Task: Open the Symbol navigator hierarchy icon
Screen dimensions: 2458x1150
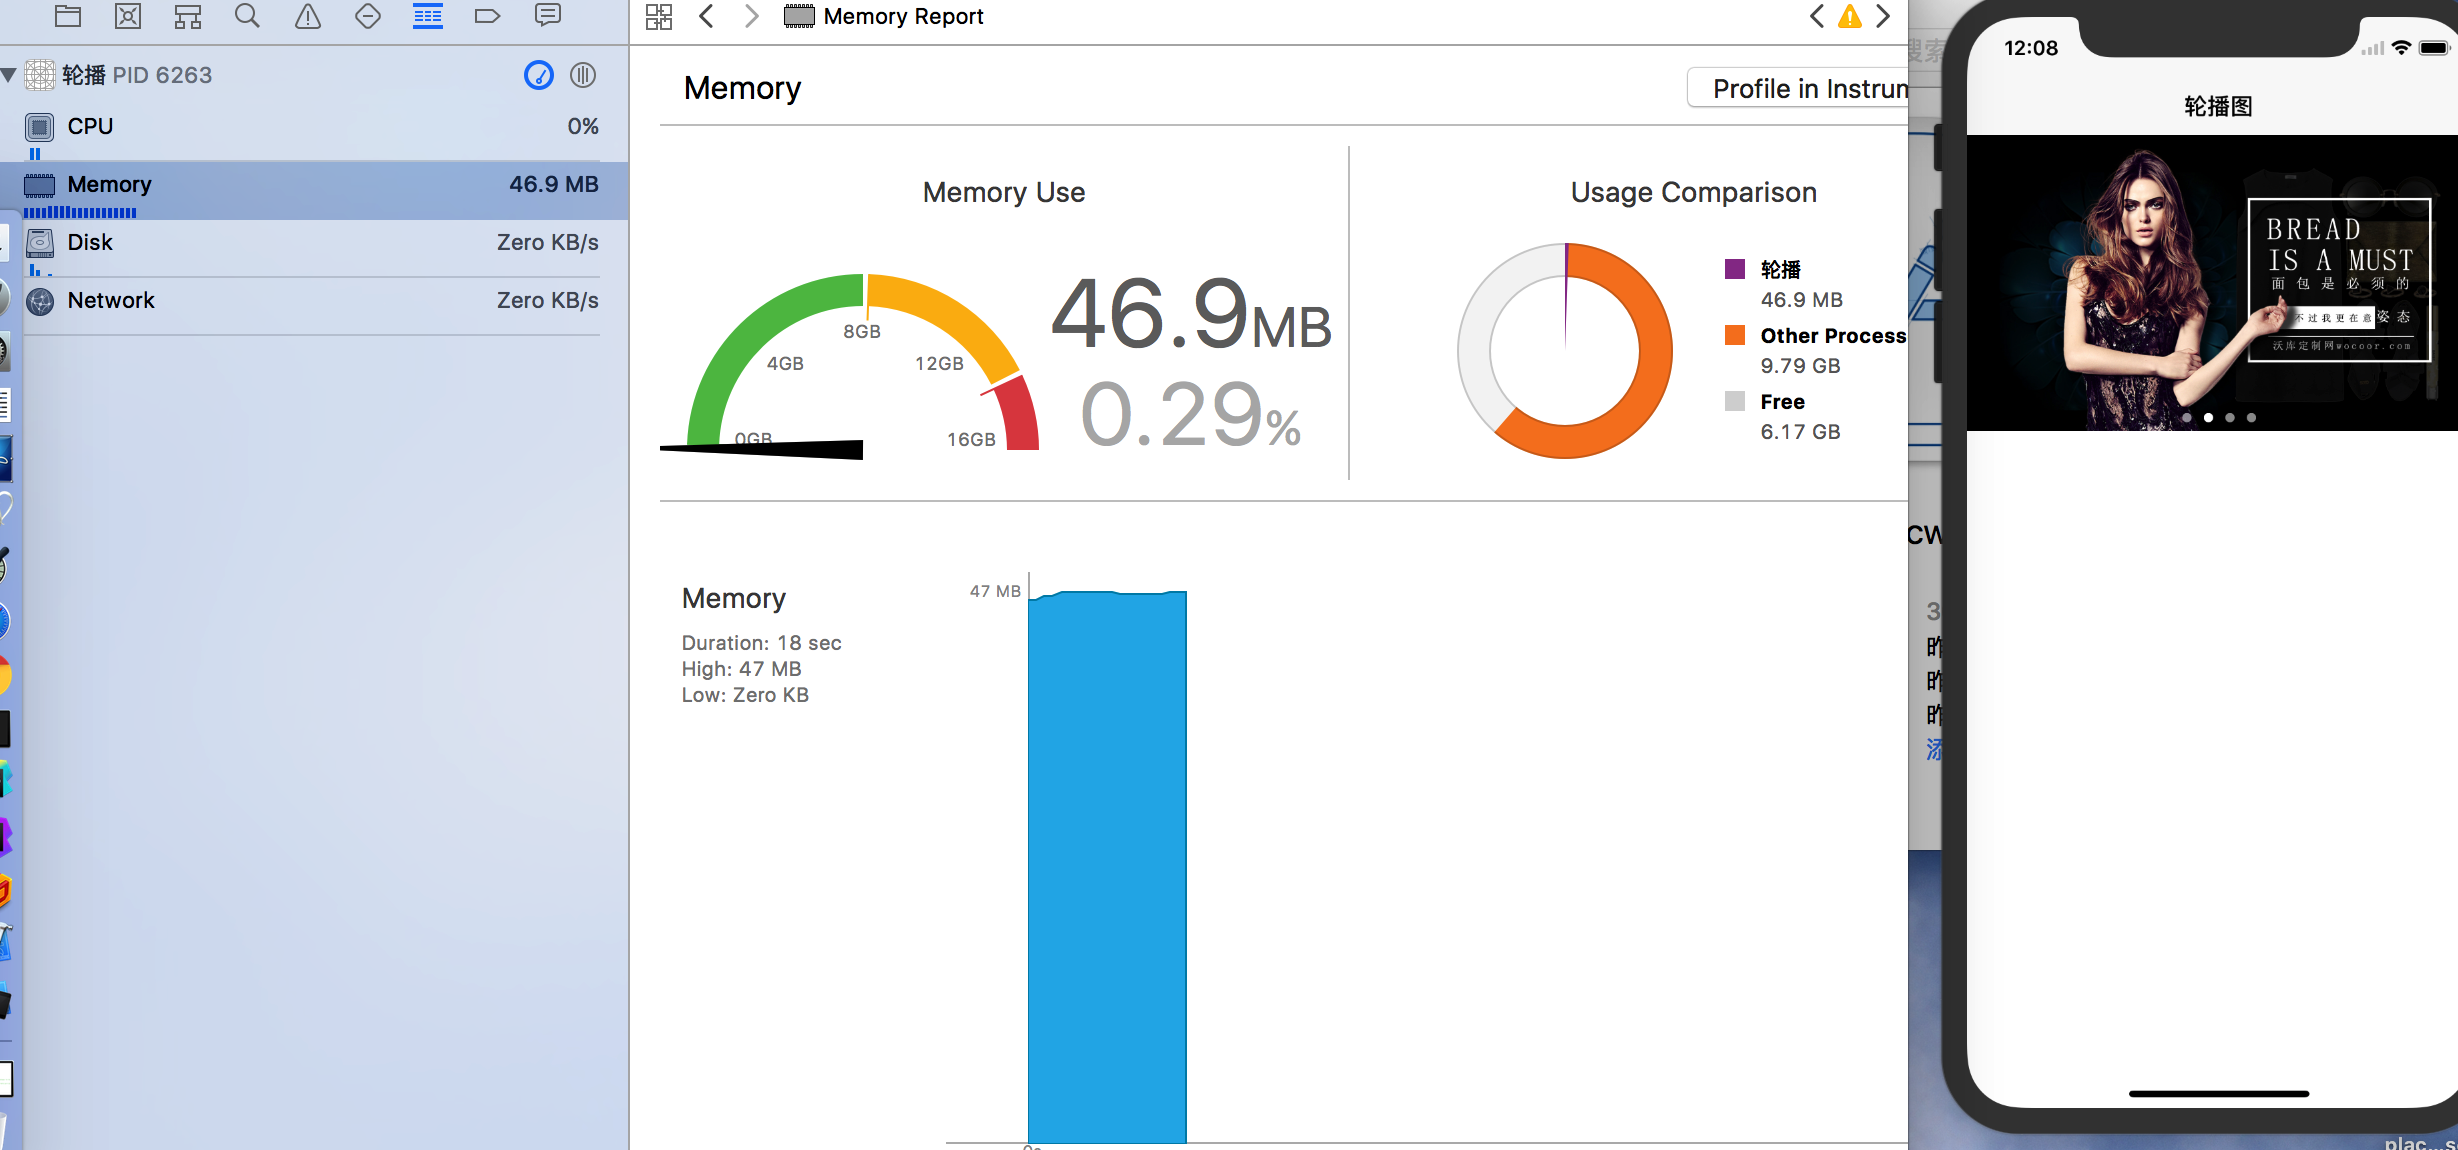Action: pyautogui.click(x=187, y=16)
